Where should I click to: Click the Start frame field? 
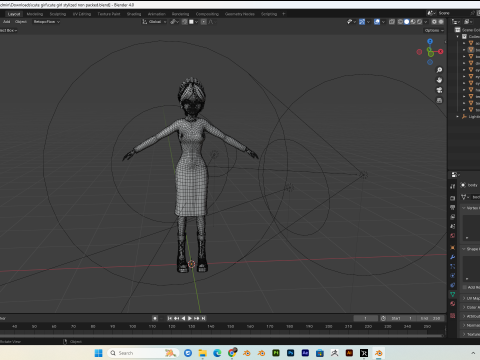coord(402,318)
